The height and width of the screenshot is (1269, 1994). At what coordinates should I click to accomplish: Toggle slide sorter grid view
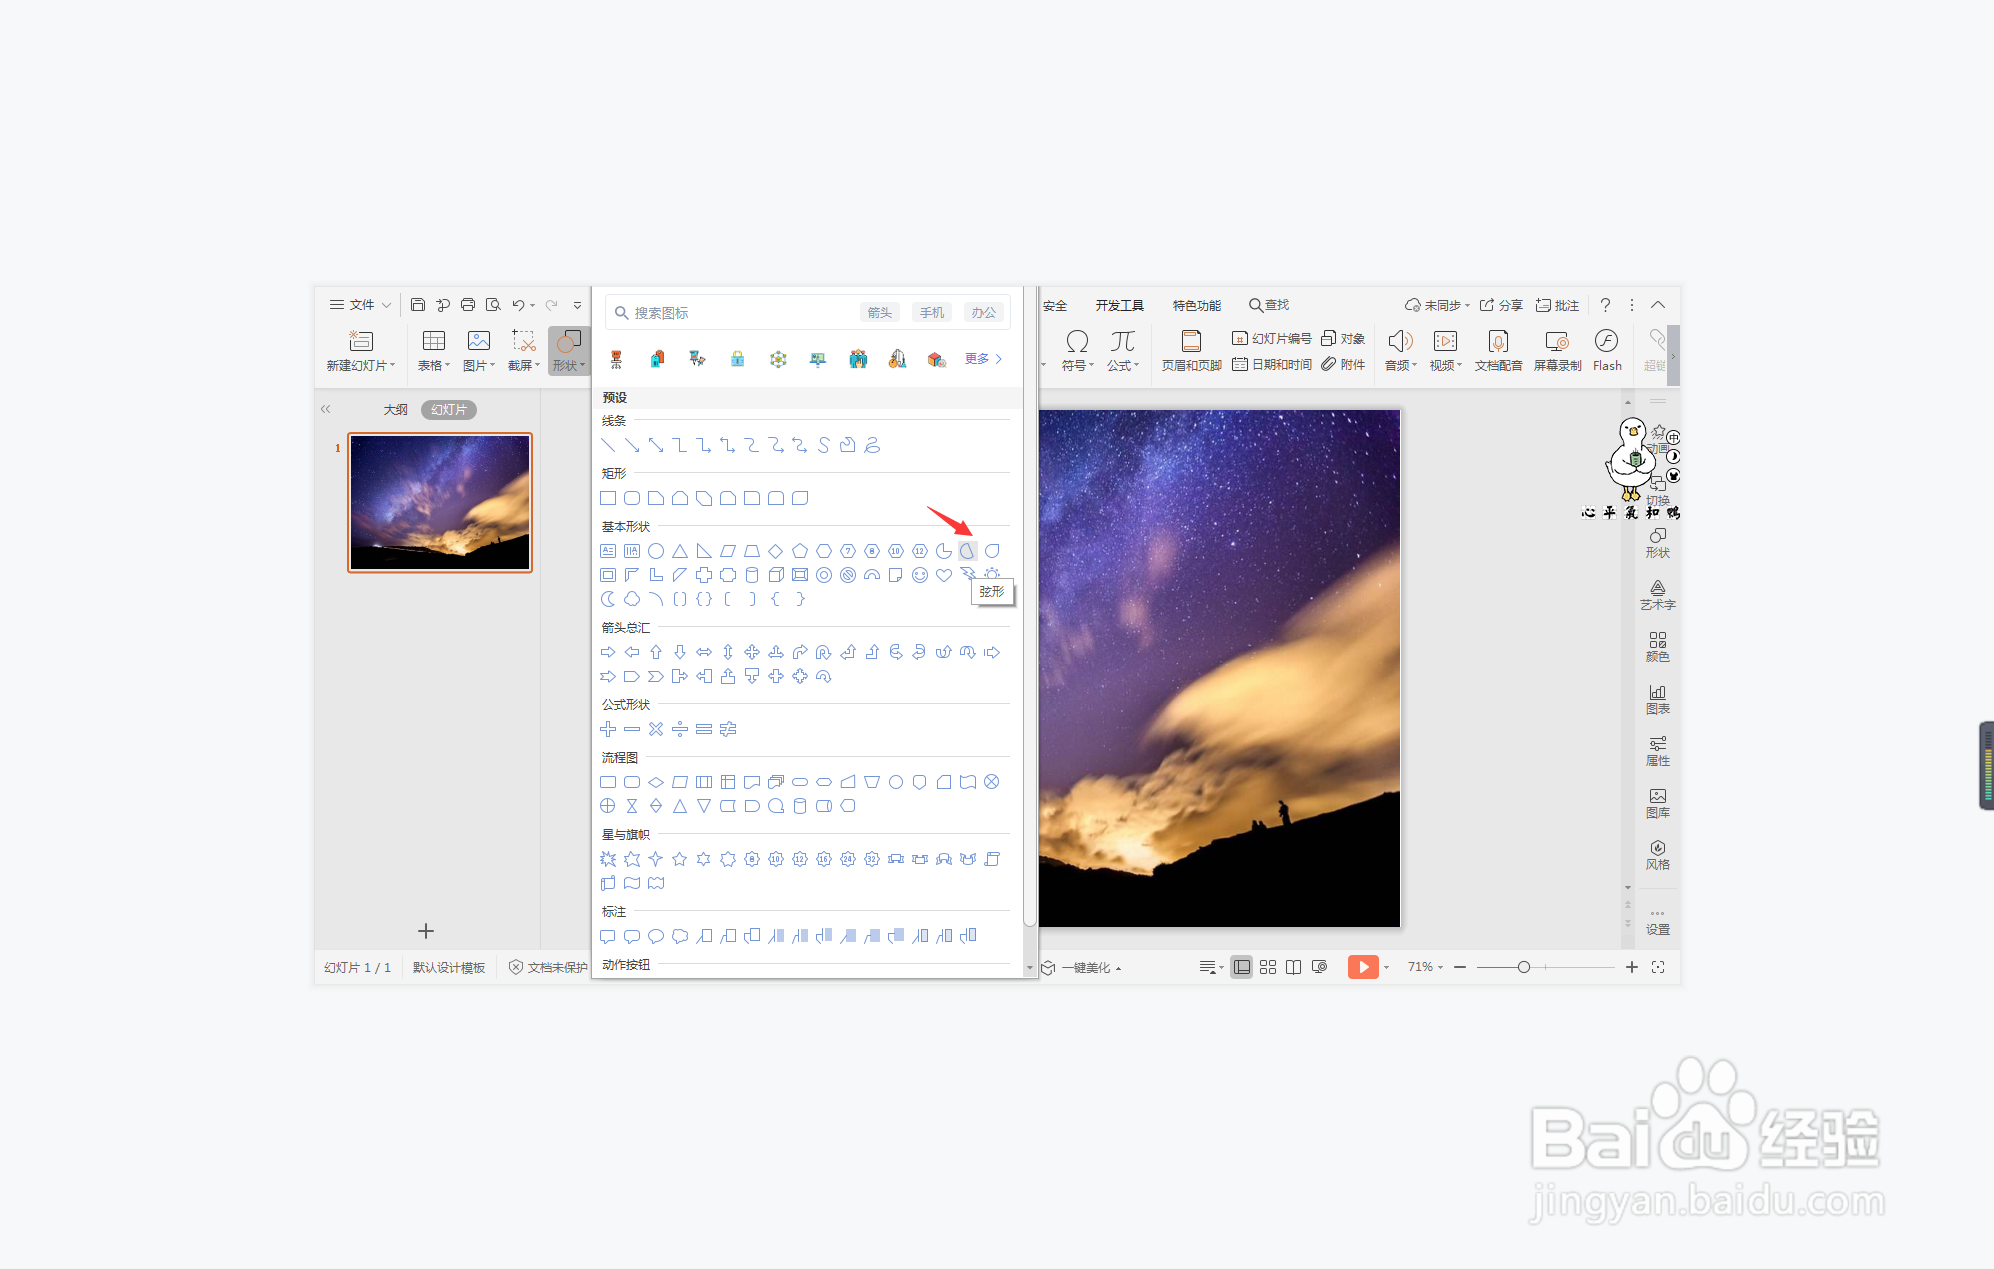pyautogui.click(x=1268, y=967)
